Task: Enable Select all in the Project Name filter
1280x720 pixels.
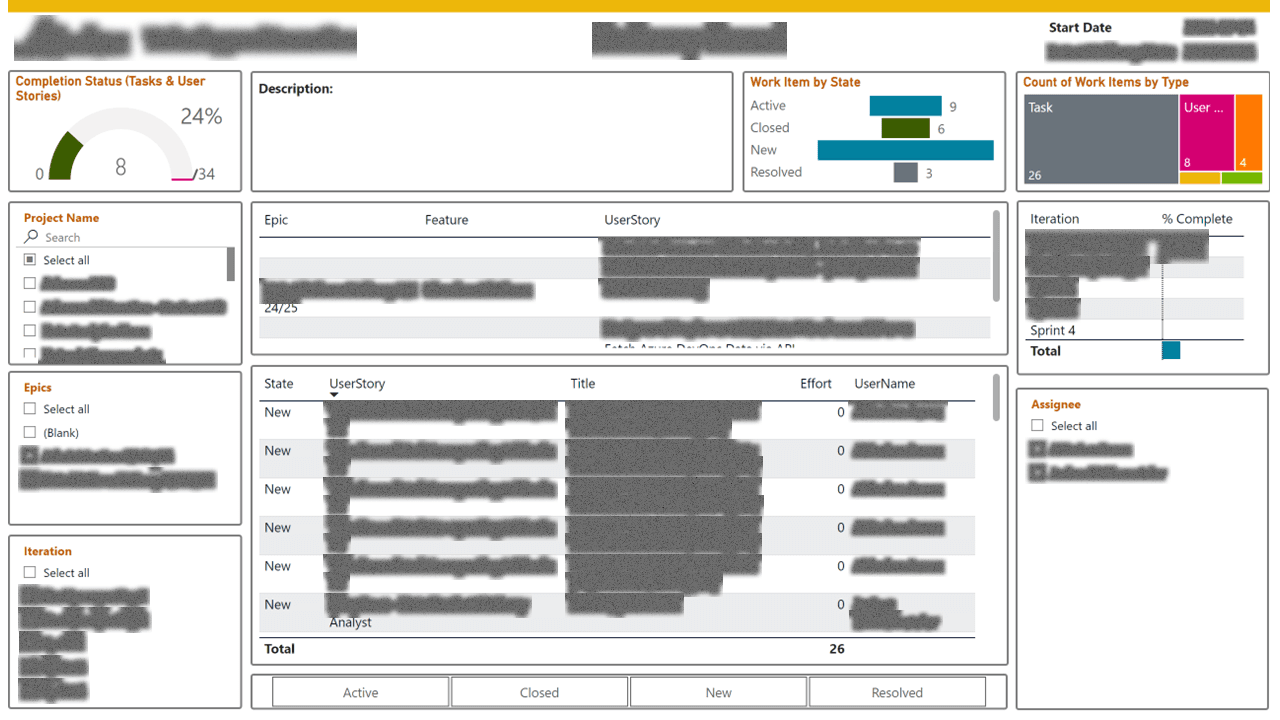Action: [31, 259]
